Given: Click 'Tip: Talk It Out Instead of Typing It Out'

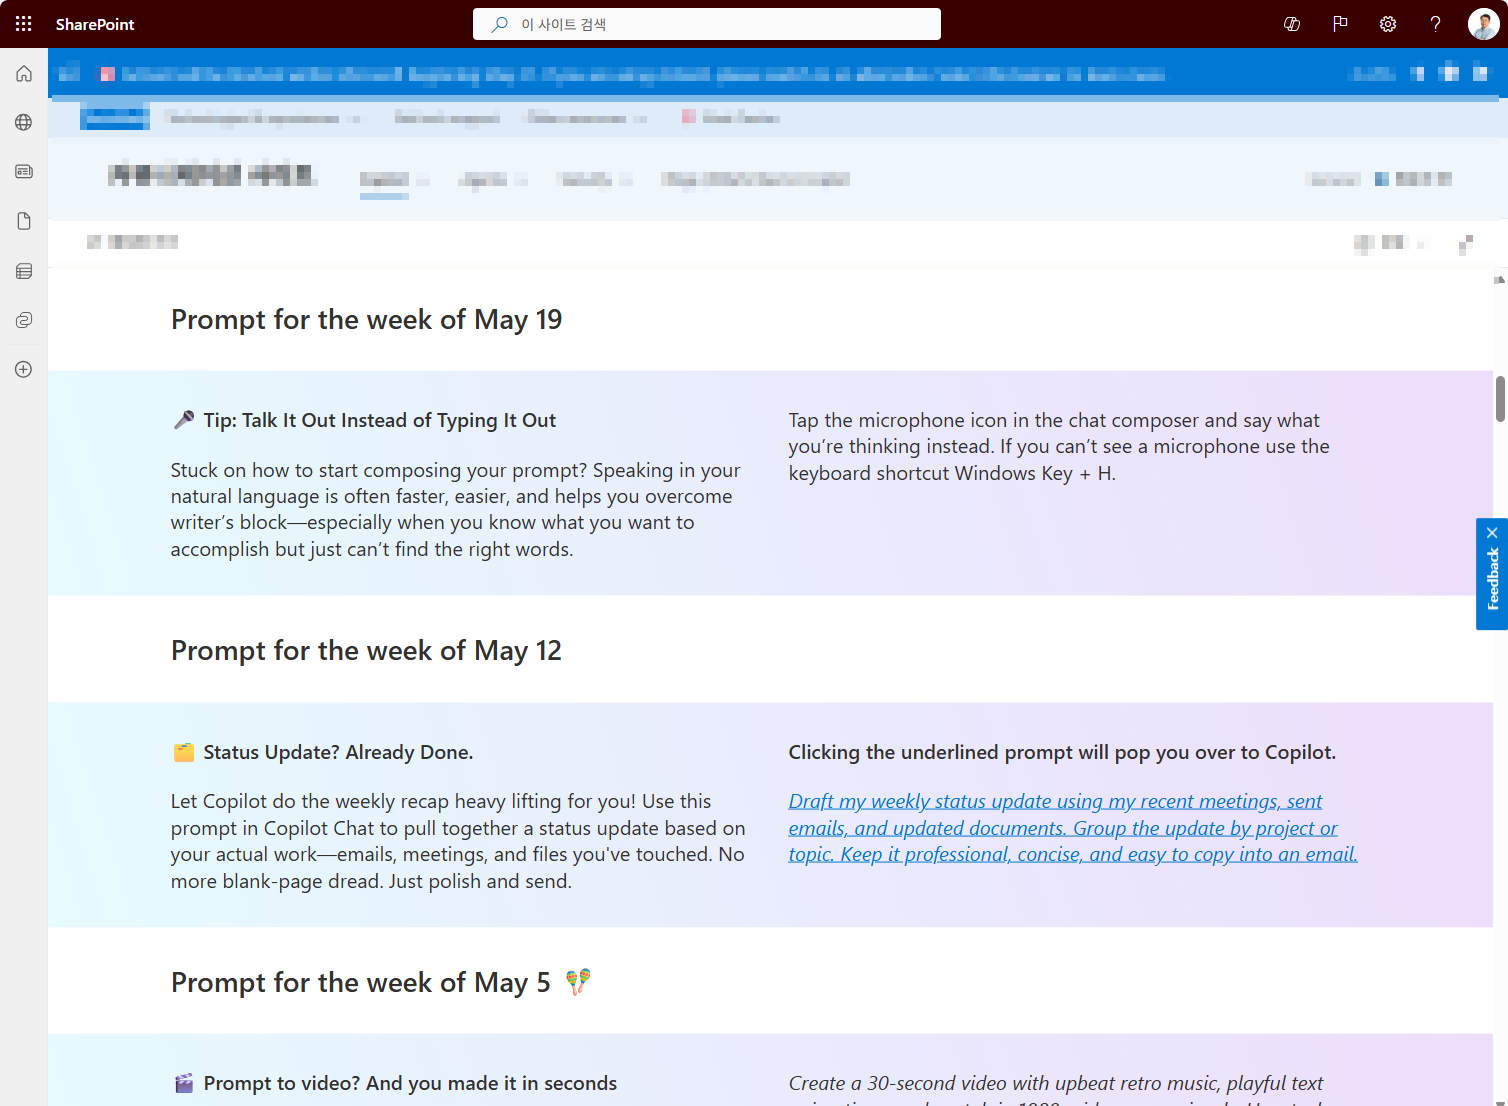Looking at the screenshot, I should pos(380,421).
